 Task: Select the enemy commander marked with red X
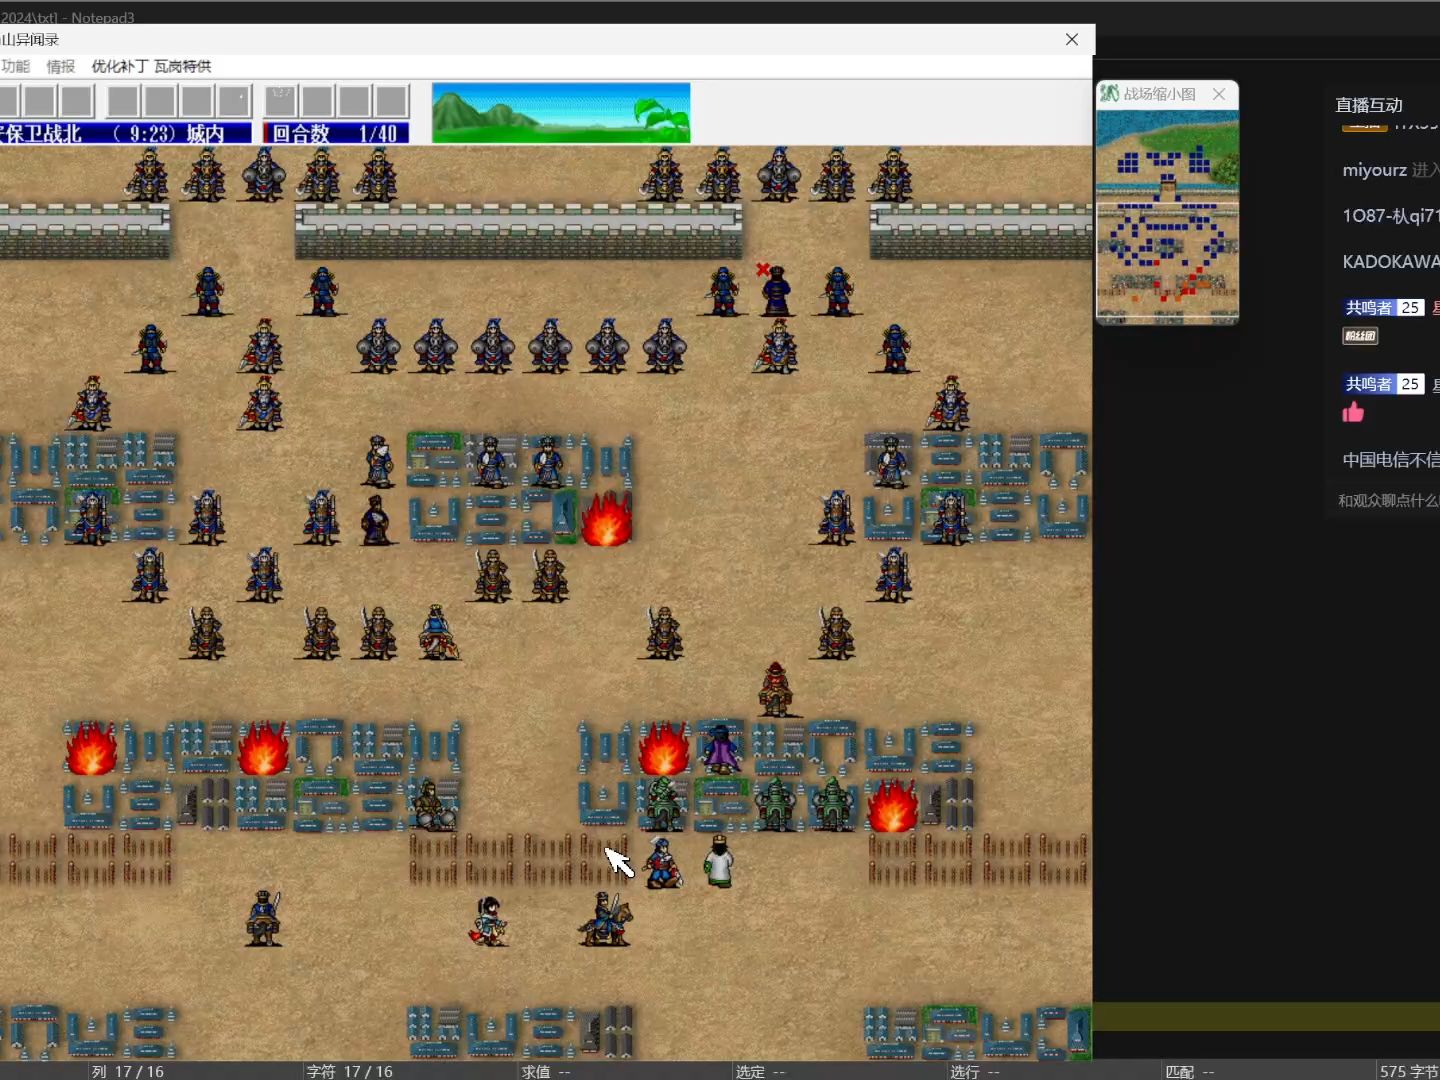coord(776,291)
